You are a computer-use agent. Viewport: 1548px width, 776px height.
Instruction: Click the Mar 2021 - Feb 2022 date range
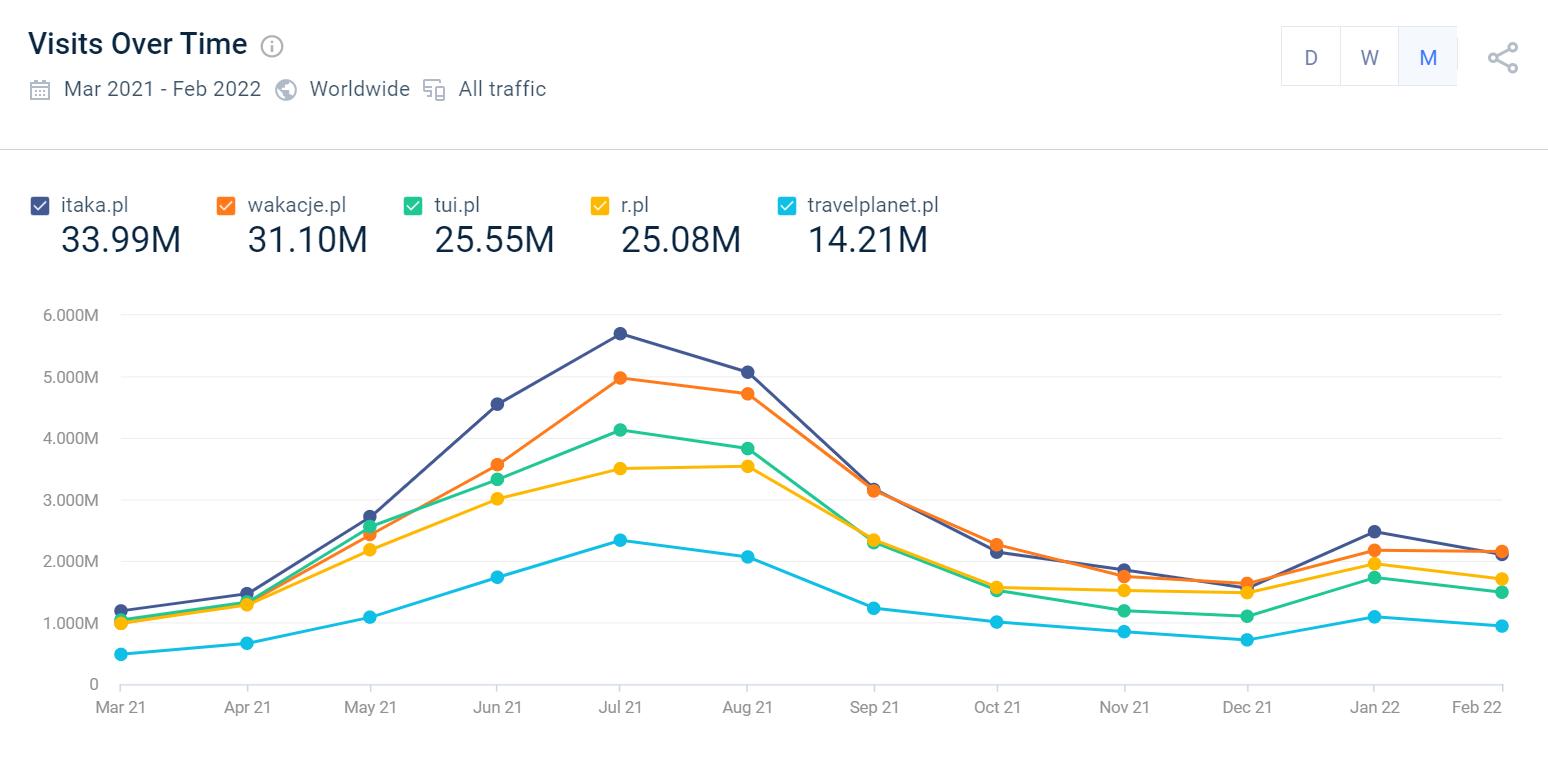[x=162, y=89]
